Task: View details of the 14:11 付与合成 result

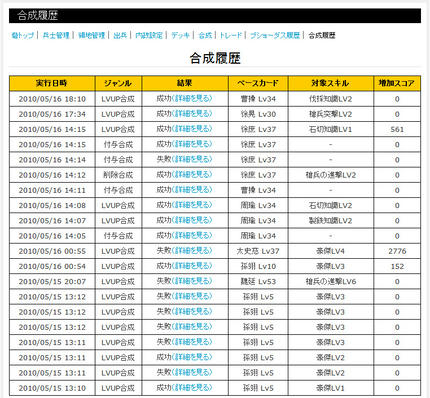Action: click(x=192, y=190)
